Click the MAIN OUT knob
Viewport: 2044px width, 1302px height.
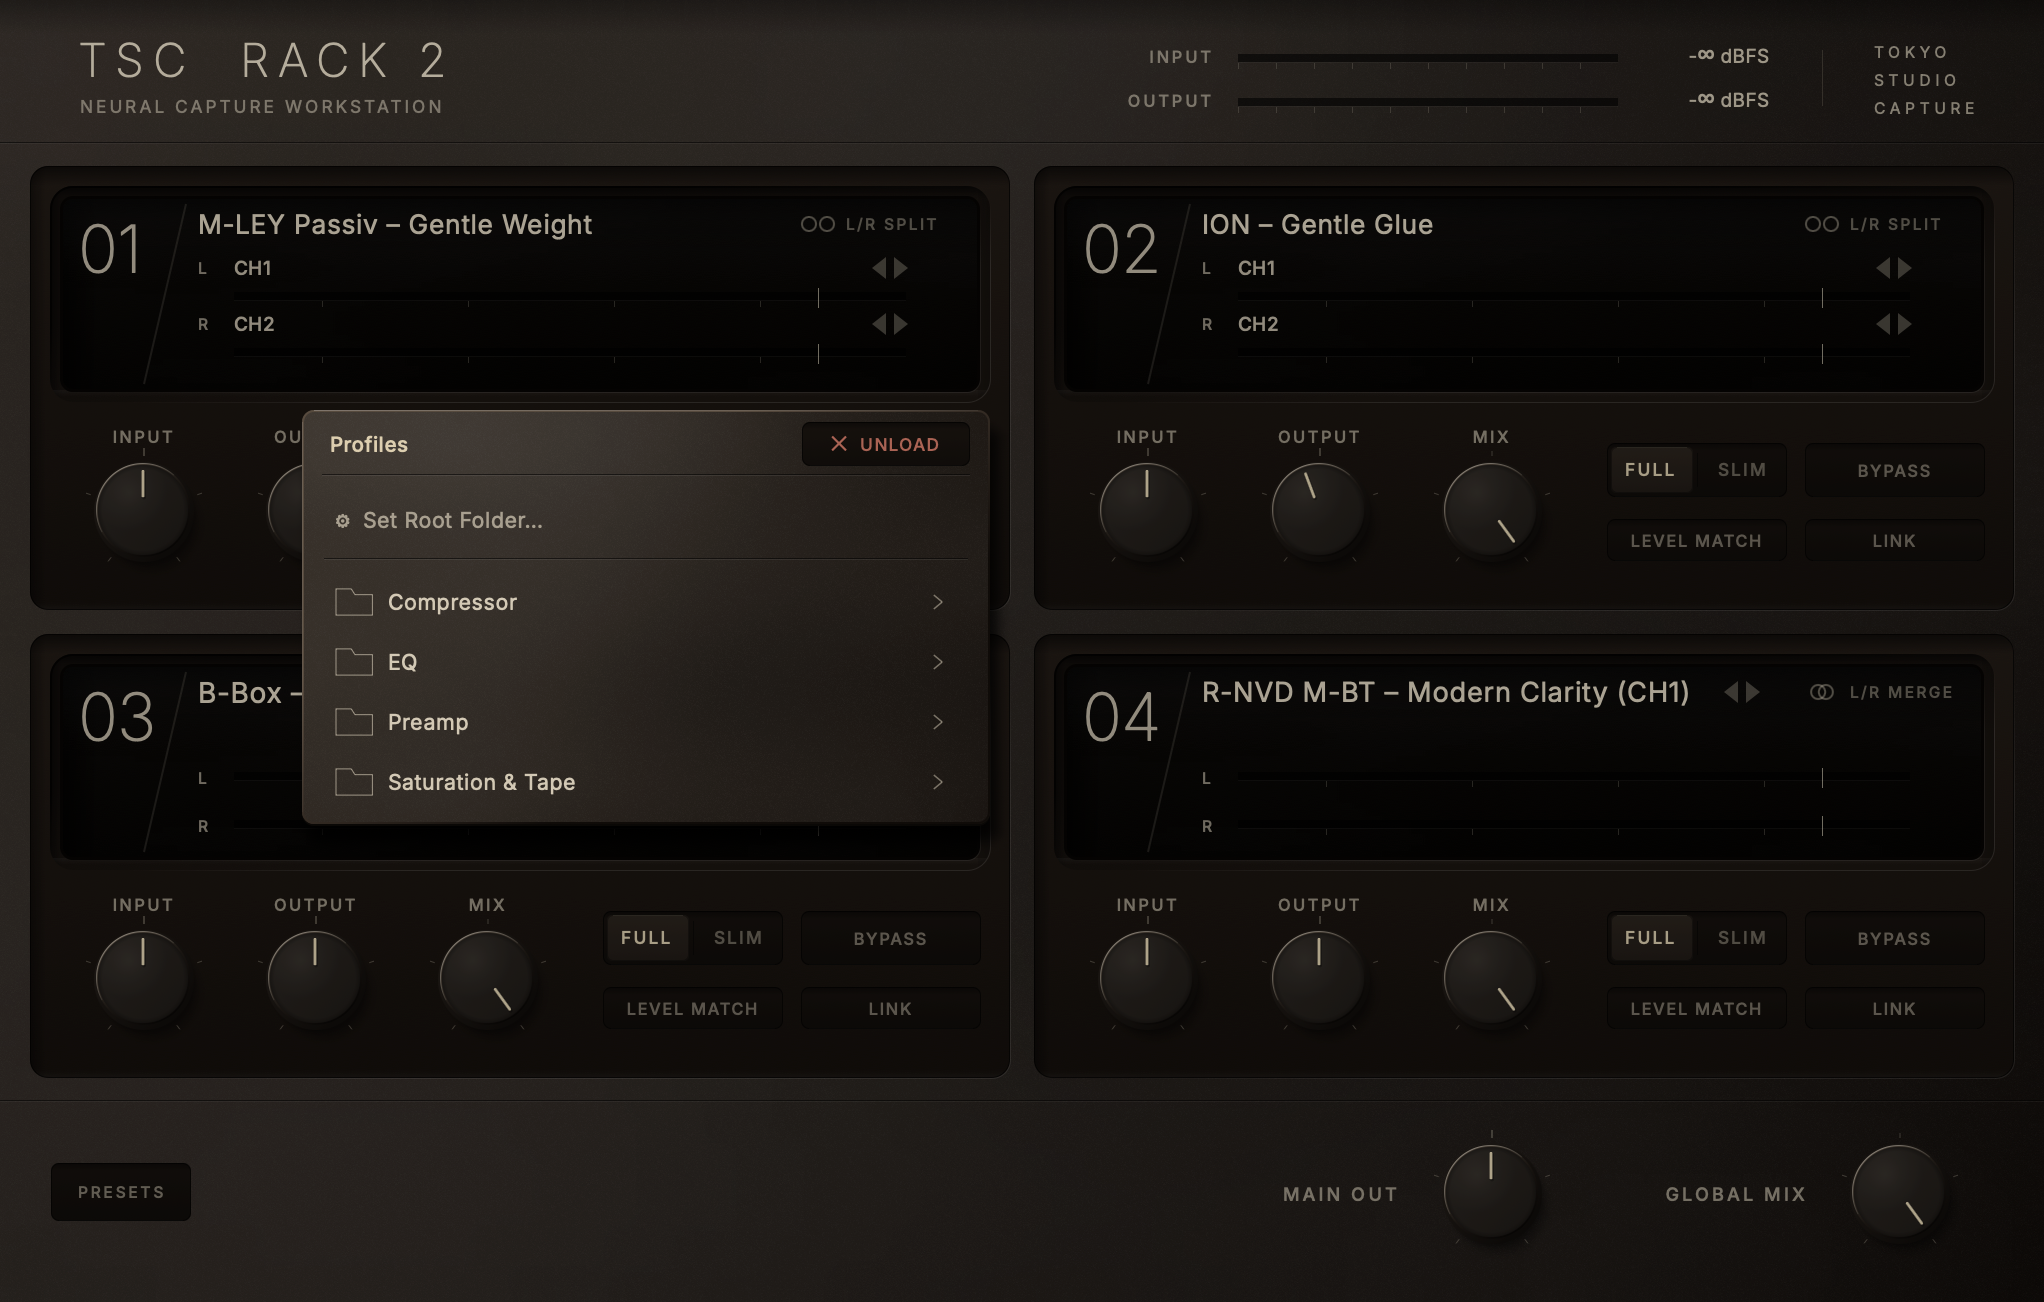pyautogui.click(x=1490, y=1191)
